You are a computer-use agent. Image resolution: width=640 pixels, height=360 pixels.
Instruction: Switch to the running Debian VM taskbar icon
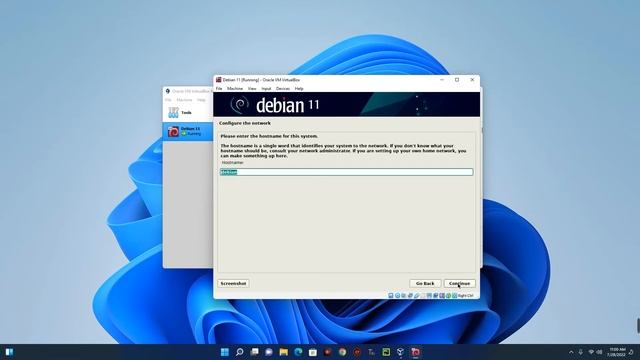tap(416, 352)
